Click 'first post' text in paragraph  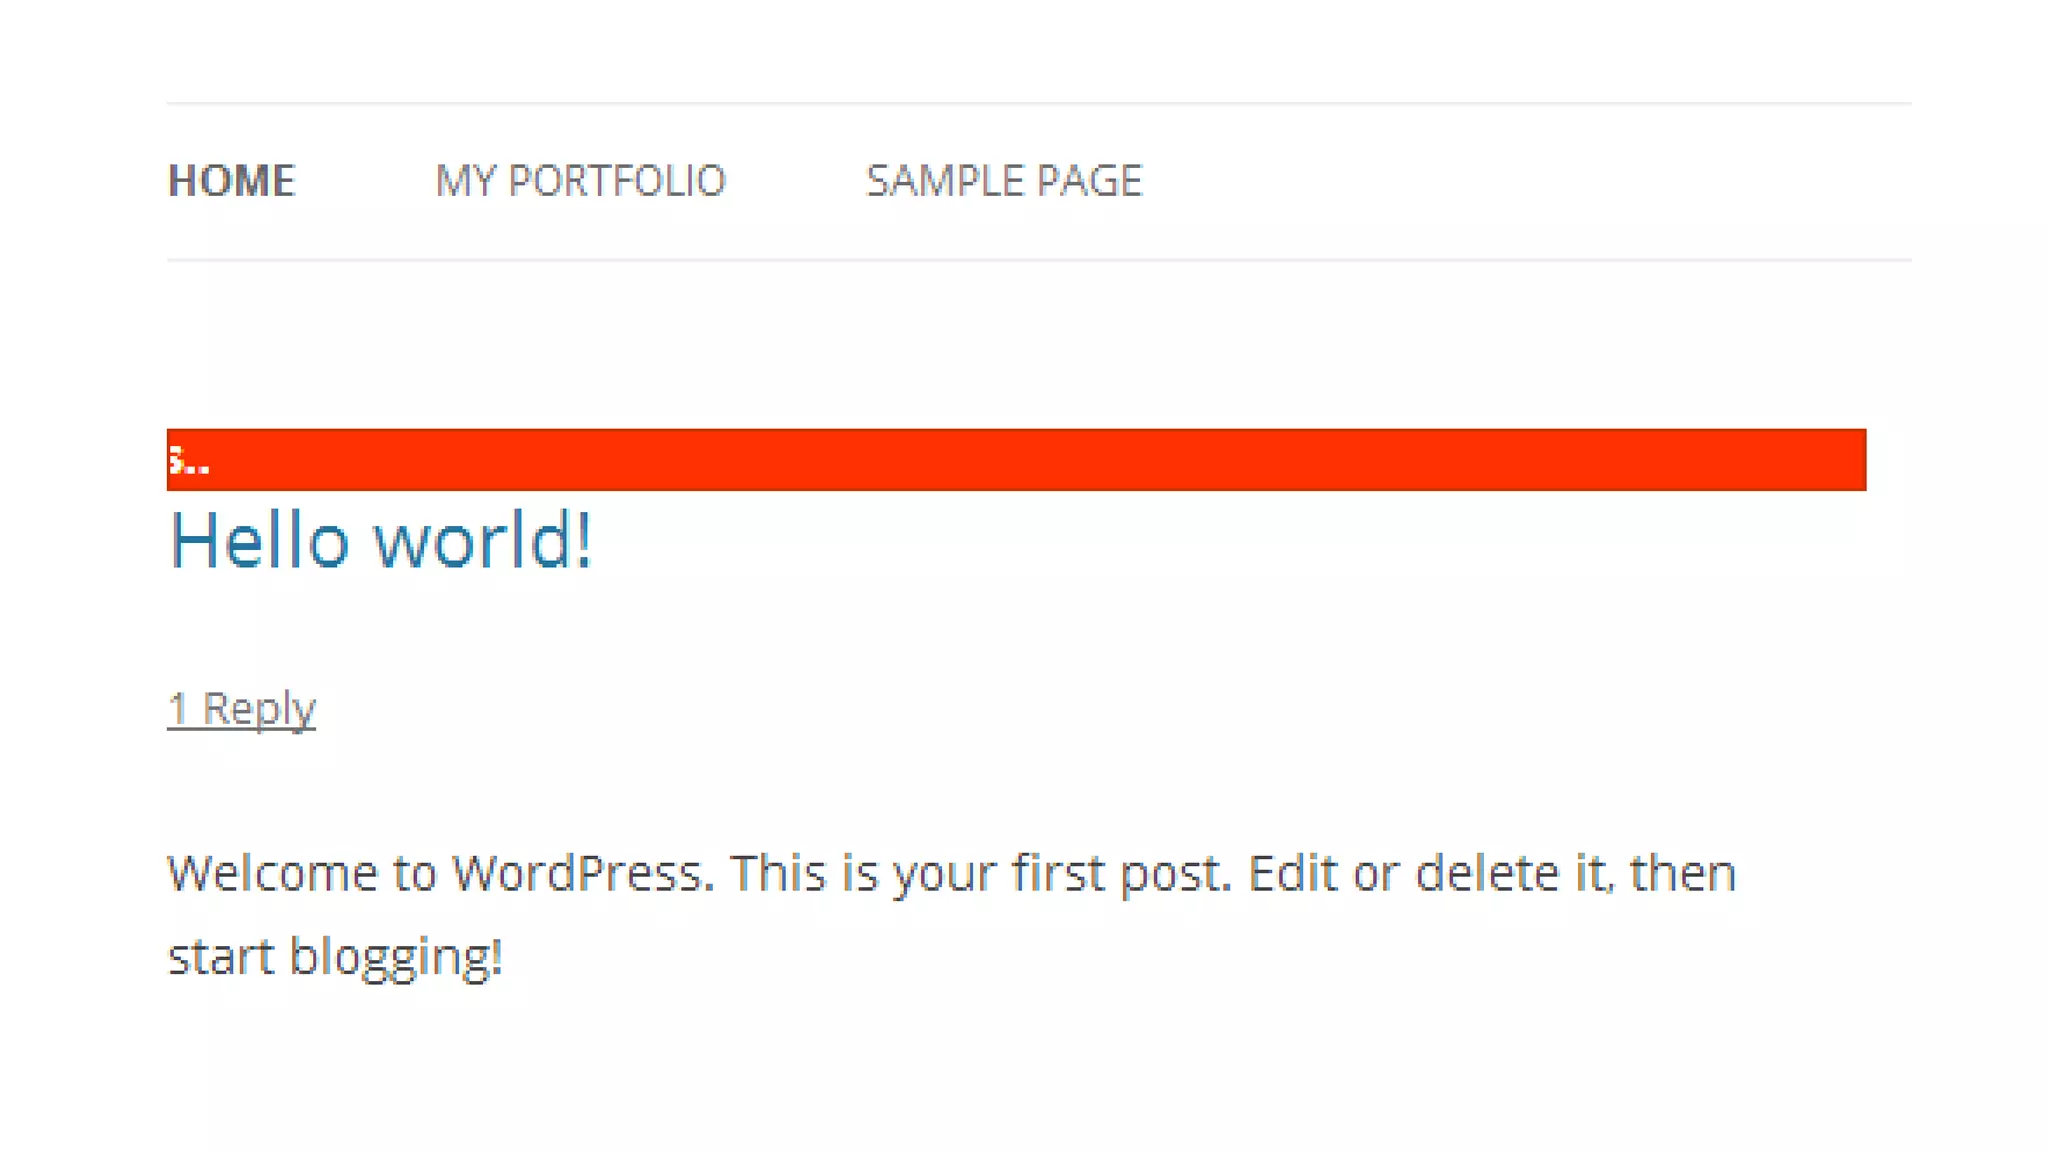[x=1118, y=873]
